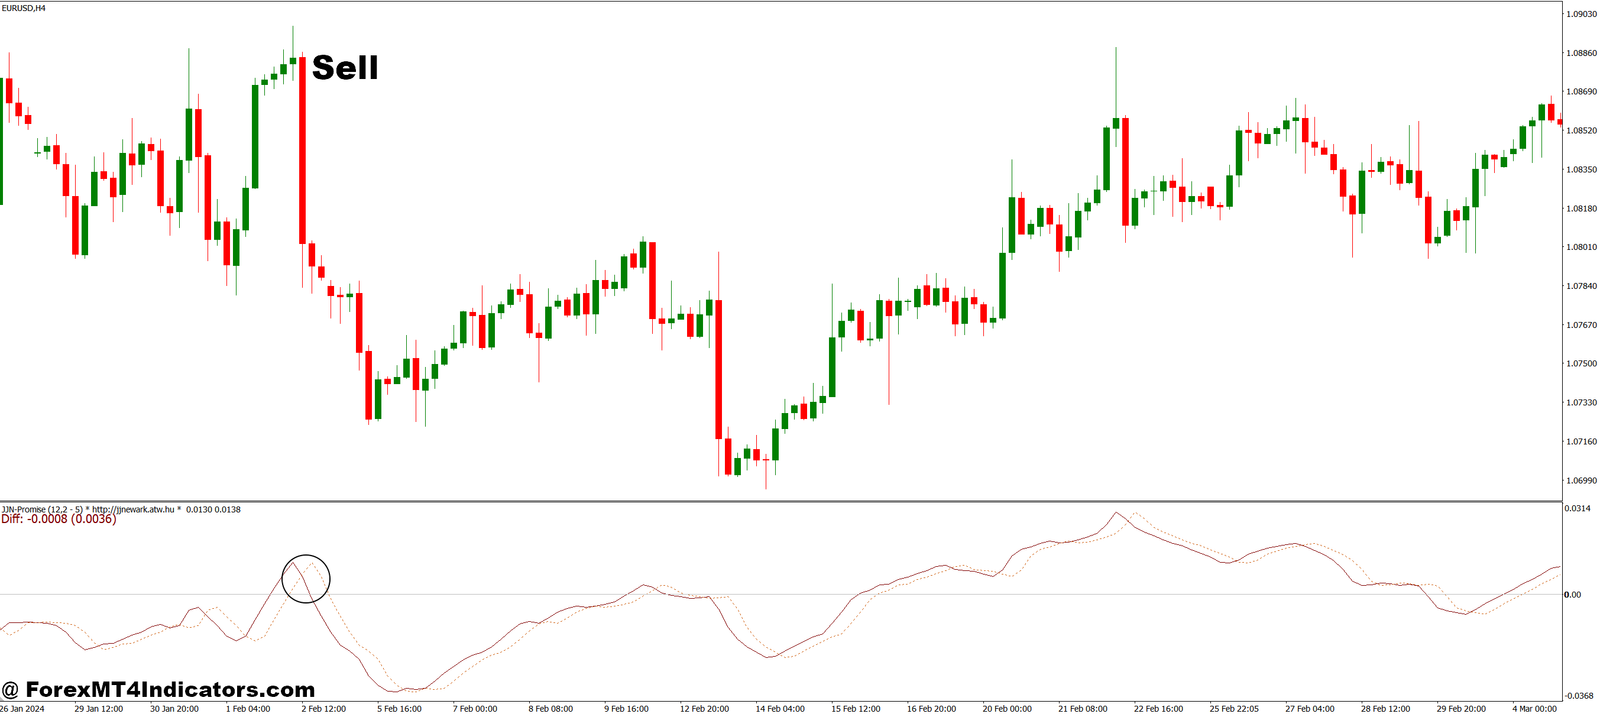Click the 28 Feb 12:00 time label
The image size is (1600, 715).
pos(1386,709)
